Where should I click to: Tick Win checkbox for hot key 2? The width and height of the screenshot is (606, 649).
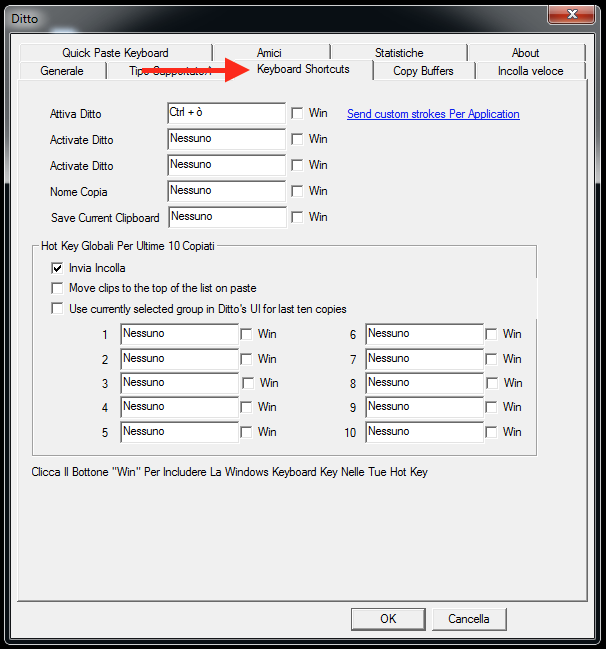click(x=246, y=359)
